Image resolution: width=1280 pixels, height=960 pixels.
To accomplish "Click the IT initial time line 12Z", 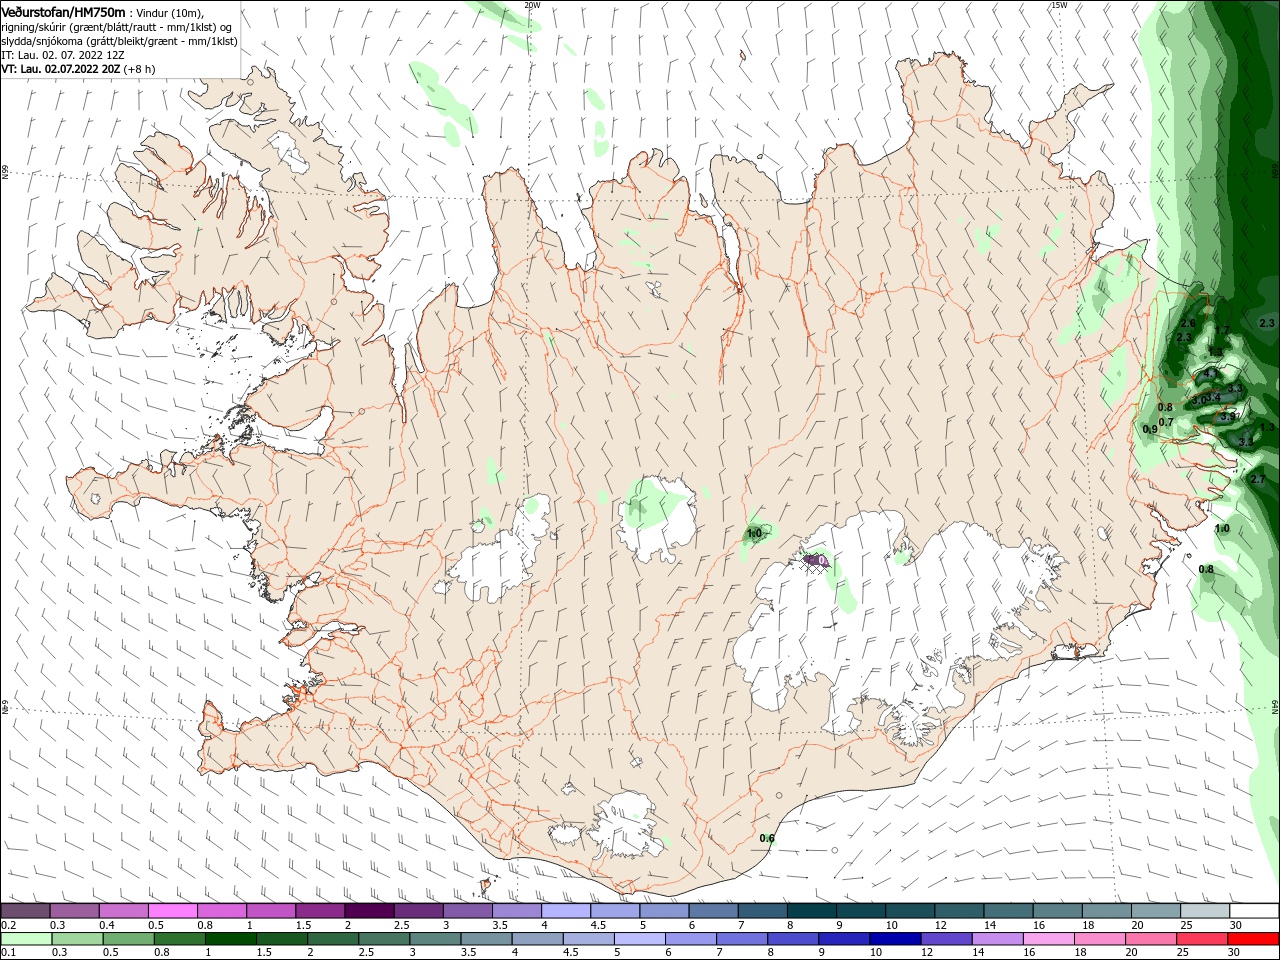I will click(x=63, y=55).
